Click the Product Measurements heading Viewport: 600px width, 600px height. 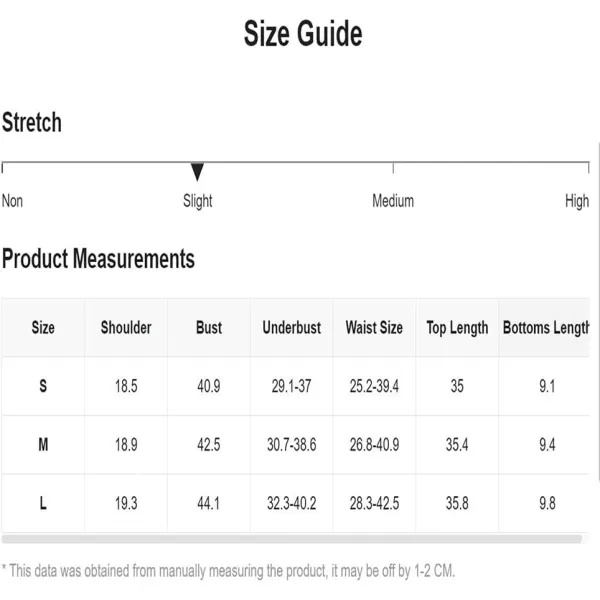pos(98,259)
